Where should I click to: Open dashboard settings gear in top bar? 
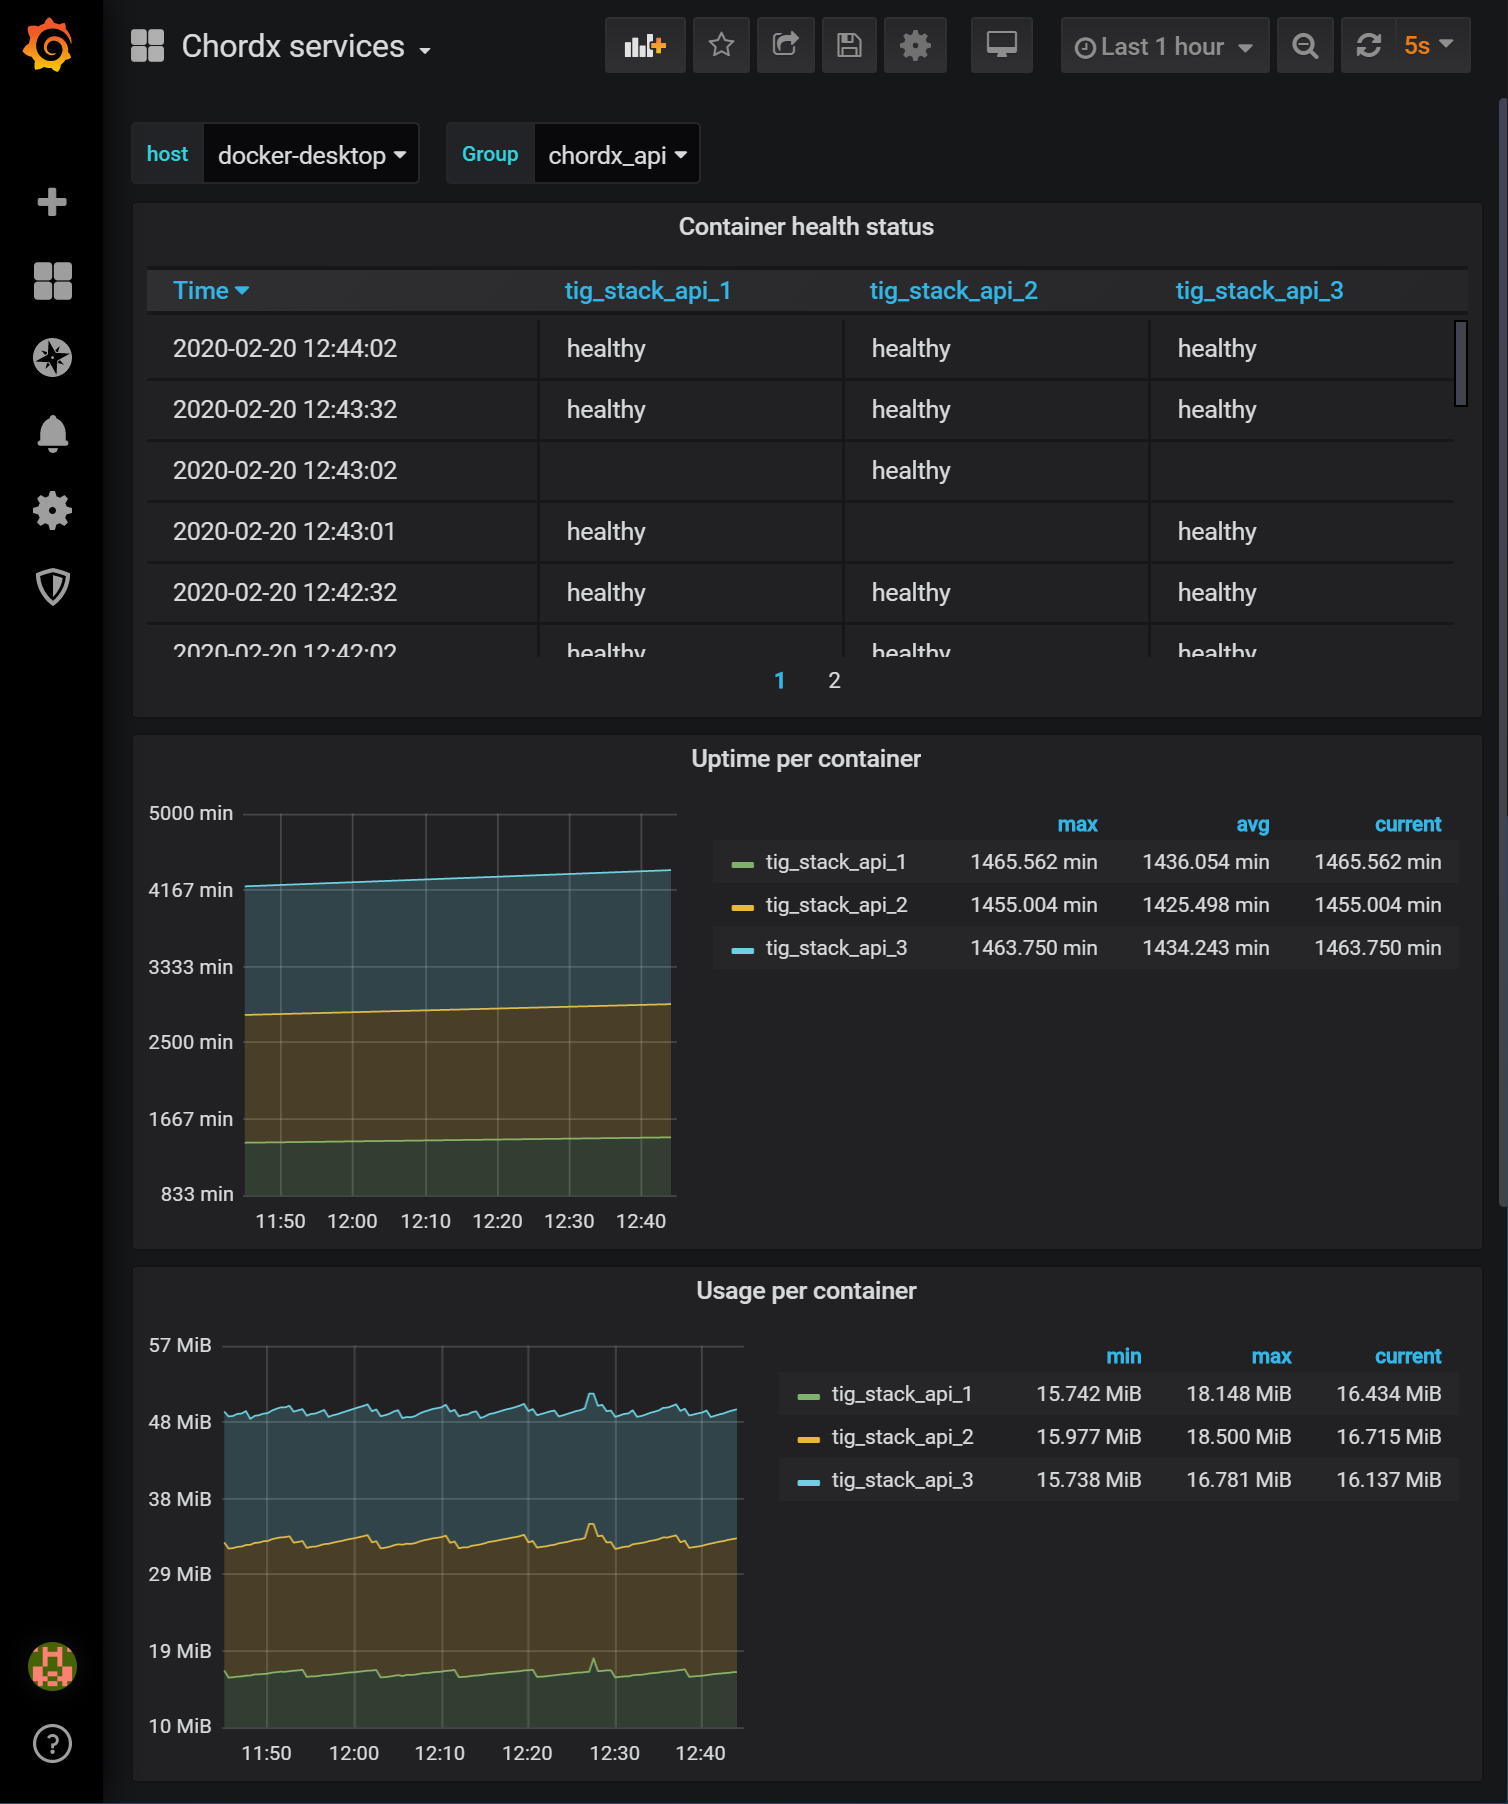(915, 45)
